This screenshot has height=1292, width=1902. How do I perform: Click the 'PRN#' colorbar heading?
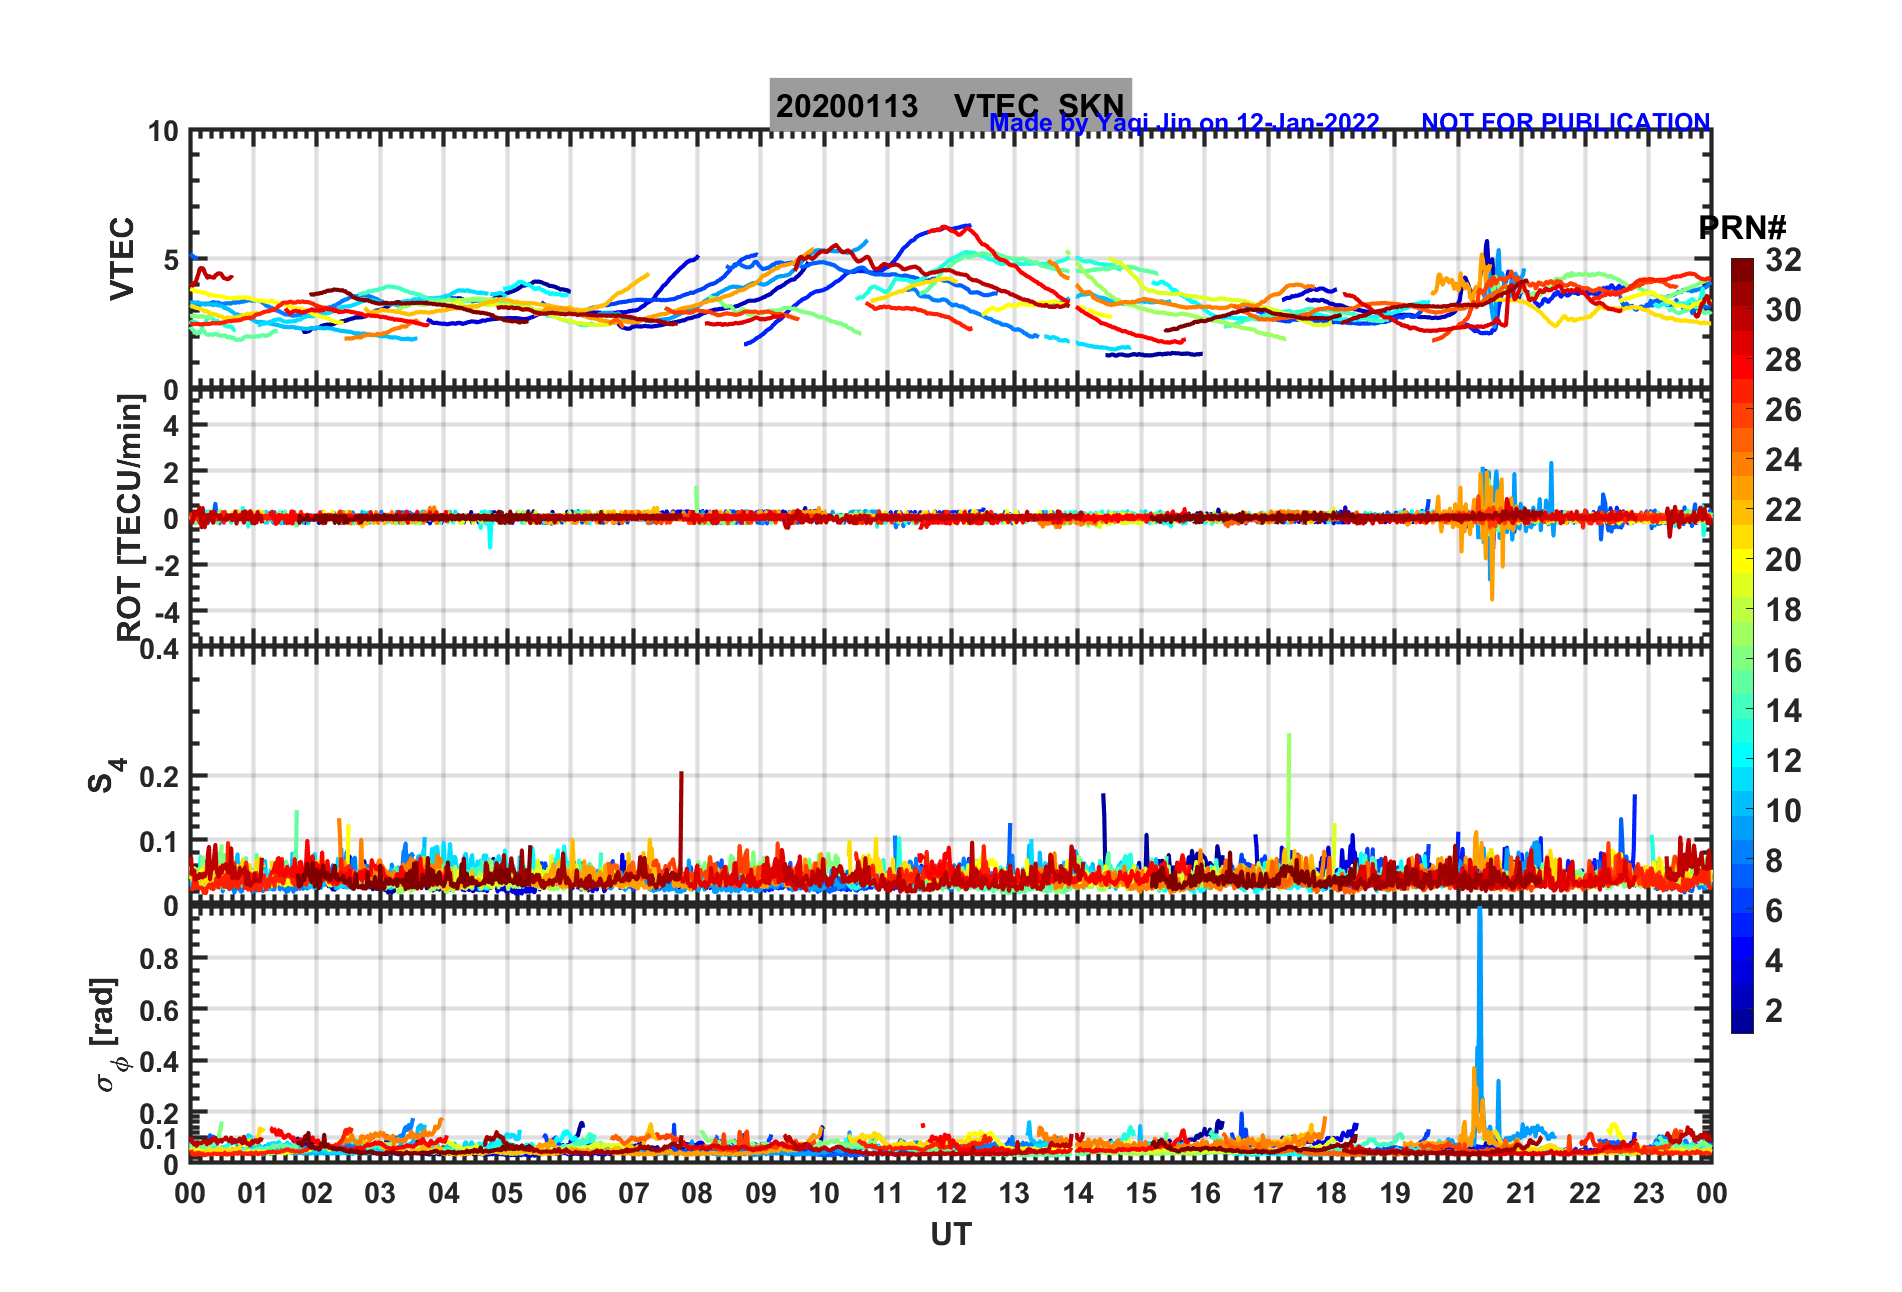pos(1742,228)
